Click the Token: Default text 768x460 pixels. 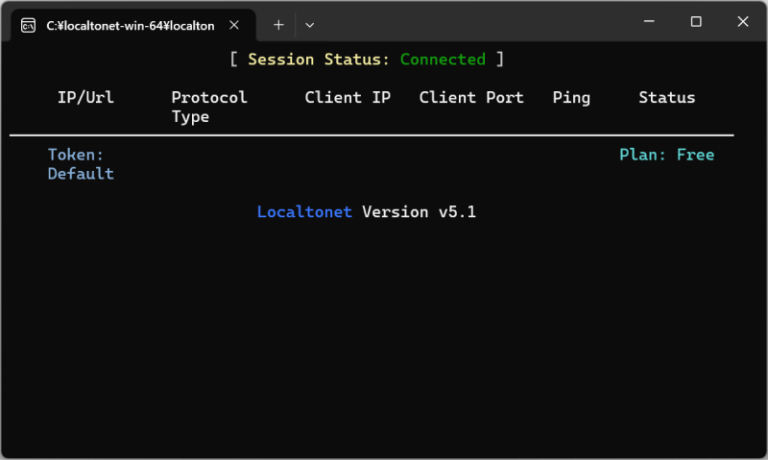80,164
